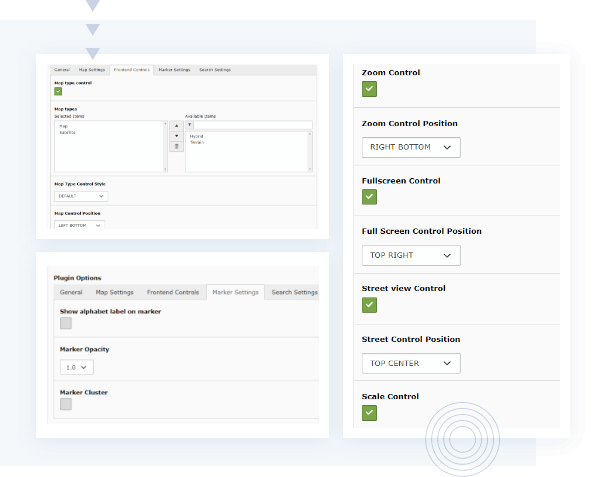This screenshot has width=600, height=477.
Task: Expand the Full Screen Control Position dropdown
Action: coord(410,255)
